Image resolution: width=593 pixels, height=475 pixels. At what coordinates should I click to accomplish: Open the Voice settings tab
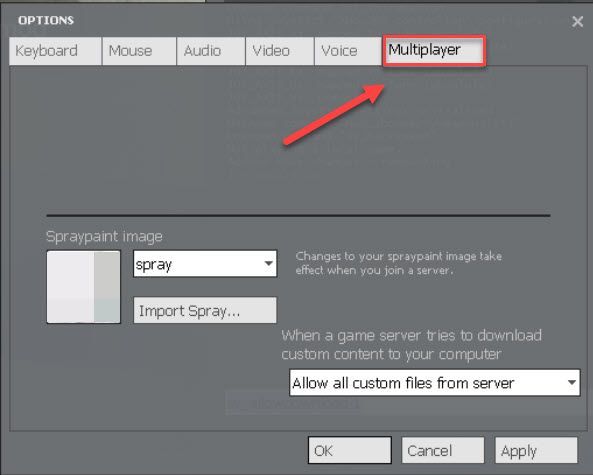348,51
